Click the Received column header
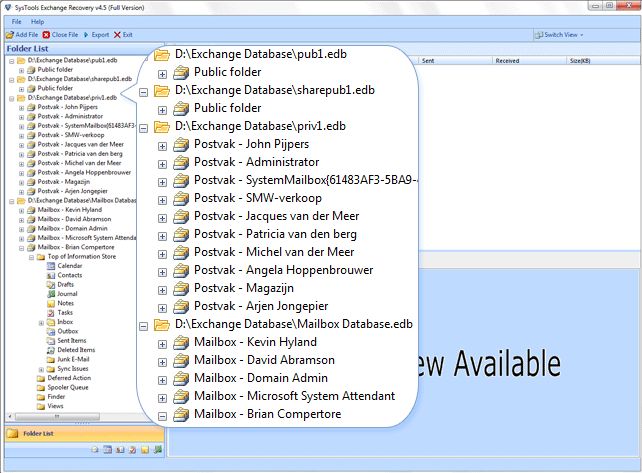This screenshot has height=473, width=642. pos(507,61)
